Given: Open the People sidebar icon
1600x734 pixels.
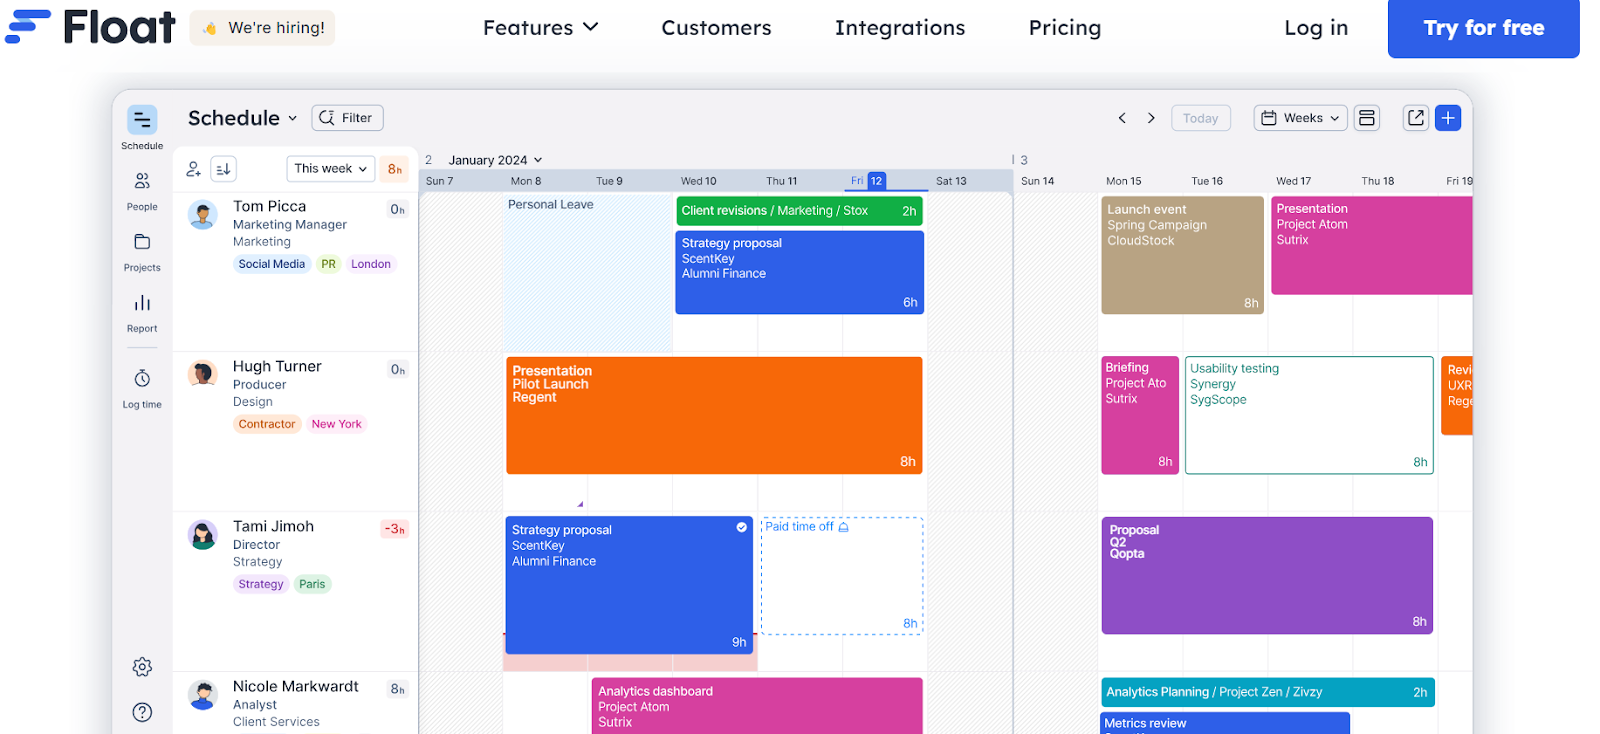Looking at the screenshot, I should tap(142, 181).
